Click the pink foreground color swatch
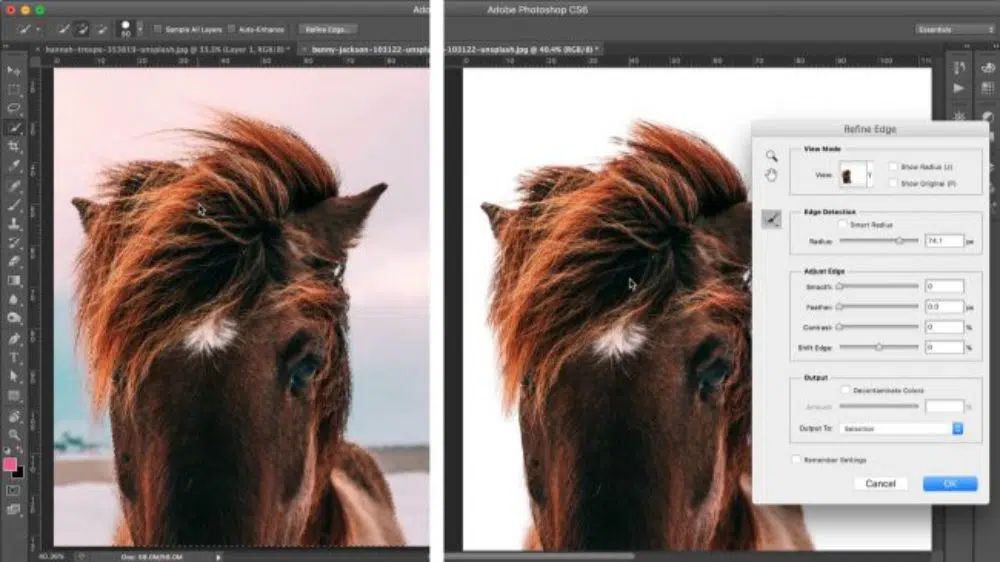 click(x=11, y=465)
